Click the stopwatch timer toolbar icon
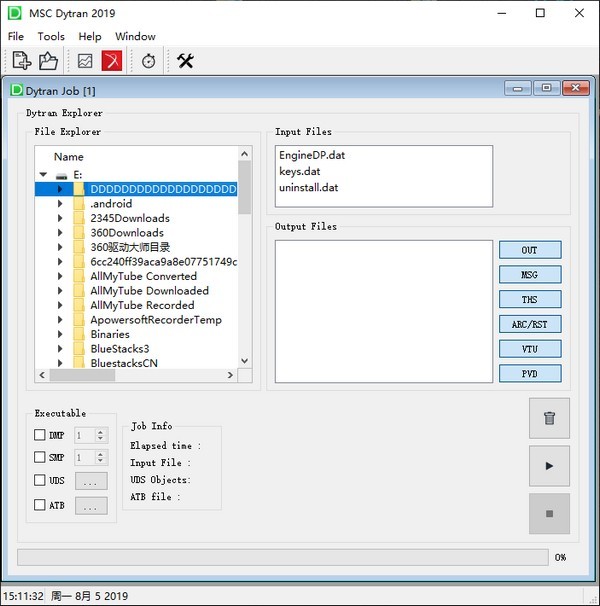Screen dimensions: 600x606 [148, 61]
